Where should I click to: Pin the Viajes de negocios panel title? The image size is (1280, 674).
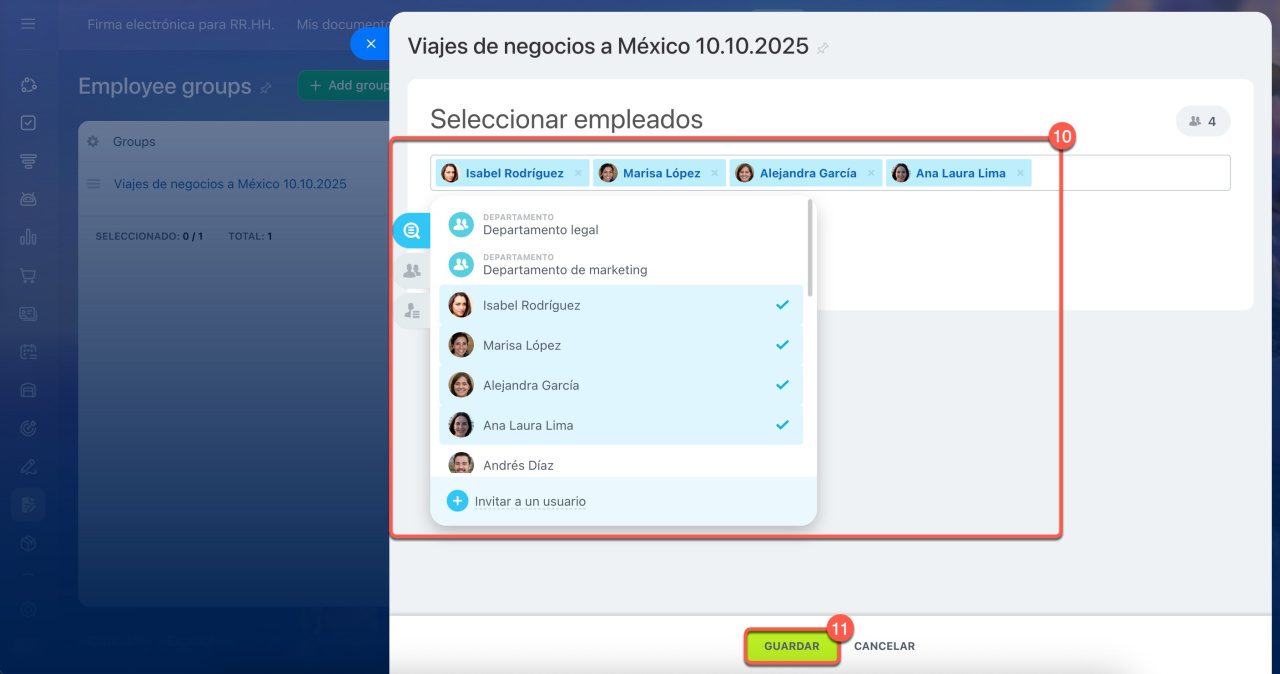pyautogui.click(x=823, y=48)
